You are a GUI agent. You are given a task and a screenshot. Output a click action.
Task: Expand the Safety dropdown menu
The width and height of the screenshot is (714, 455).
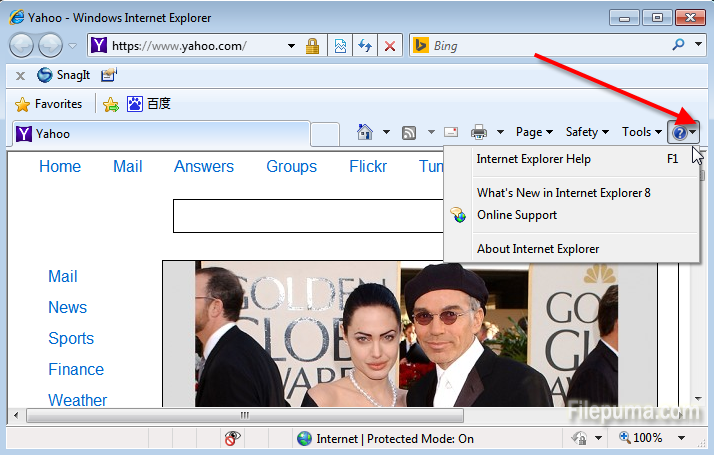point(587,132)
